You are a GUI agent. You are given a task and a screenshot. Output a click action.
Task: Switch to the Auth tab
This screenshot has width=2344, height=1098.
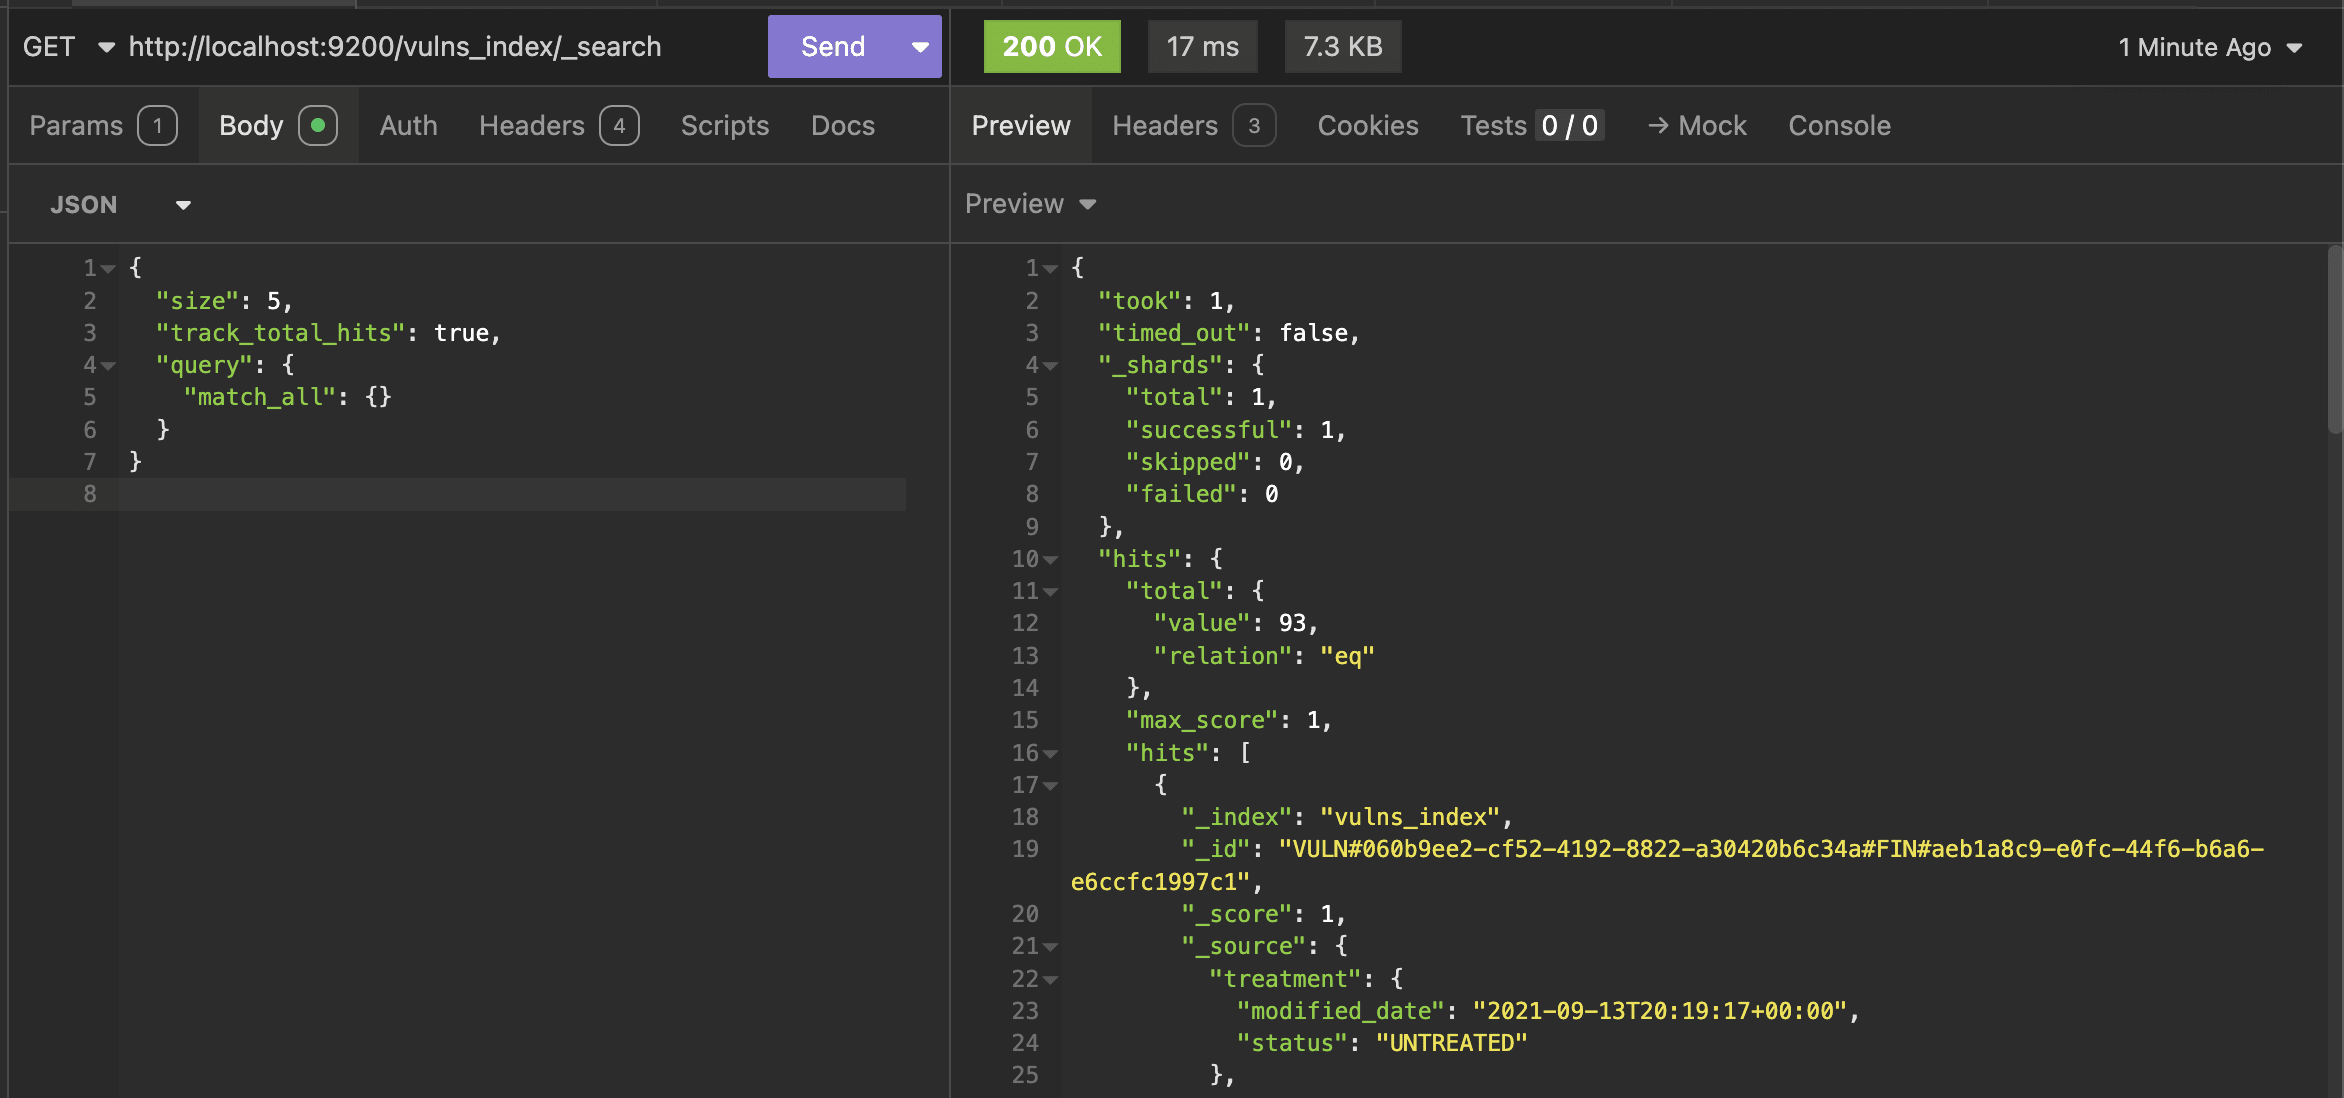(408, 126)
